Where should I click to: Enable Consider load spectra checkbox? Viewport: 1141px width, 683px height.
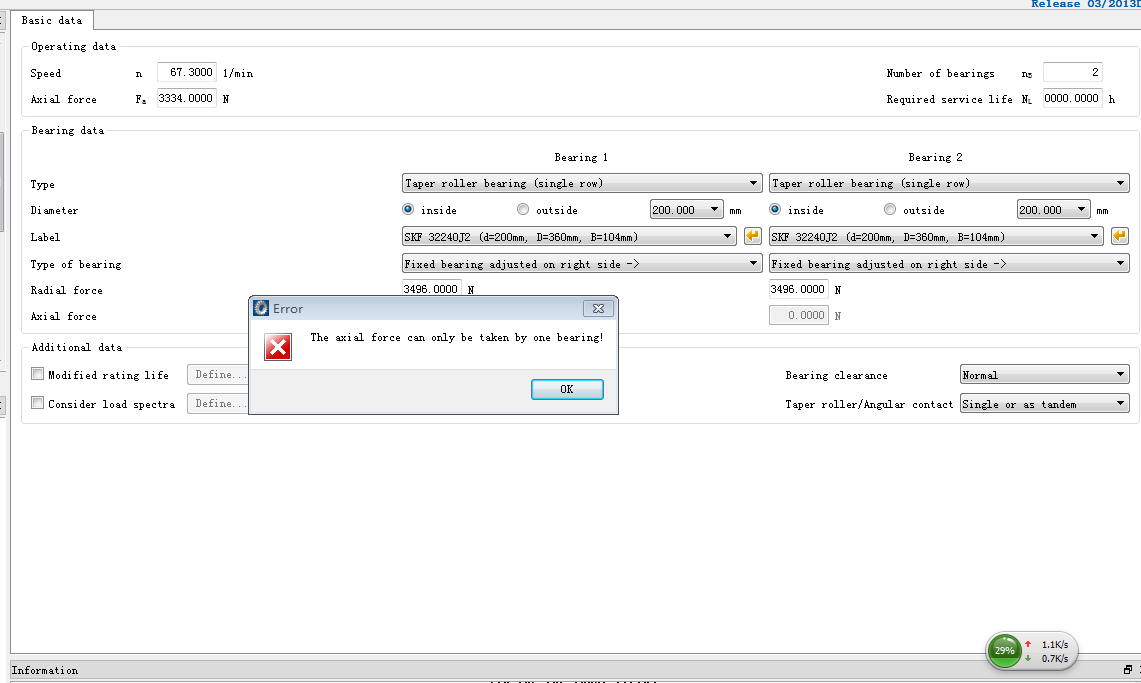38,403
